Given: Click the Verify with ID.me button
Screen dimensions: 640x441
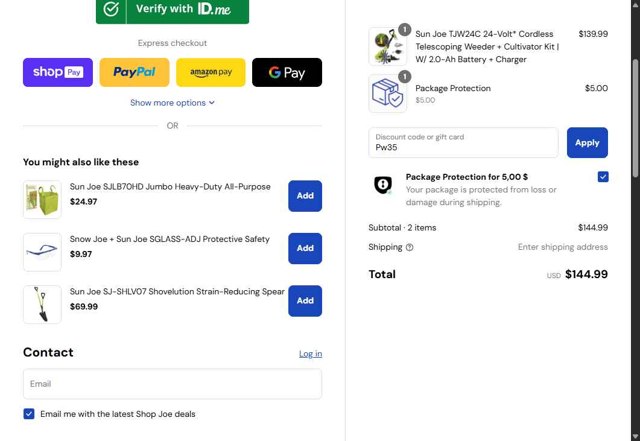Looking at the screenshot, I should [172, 11].
